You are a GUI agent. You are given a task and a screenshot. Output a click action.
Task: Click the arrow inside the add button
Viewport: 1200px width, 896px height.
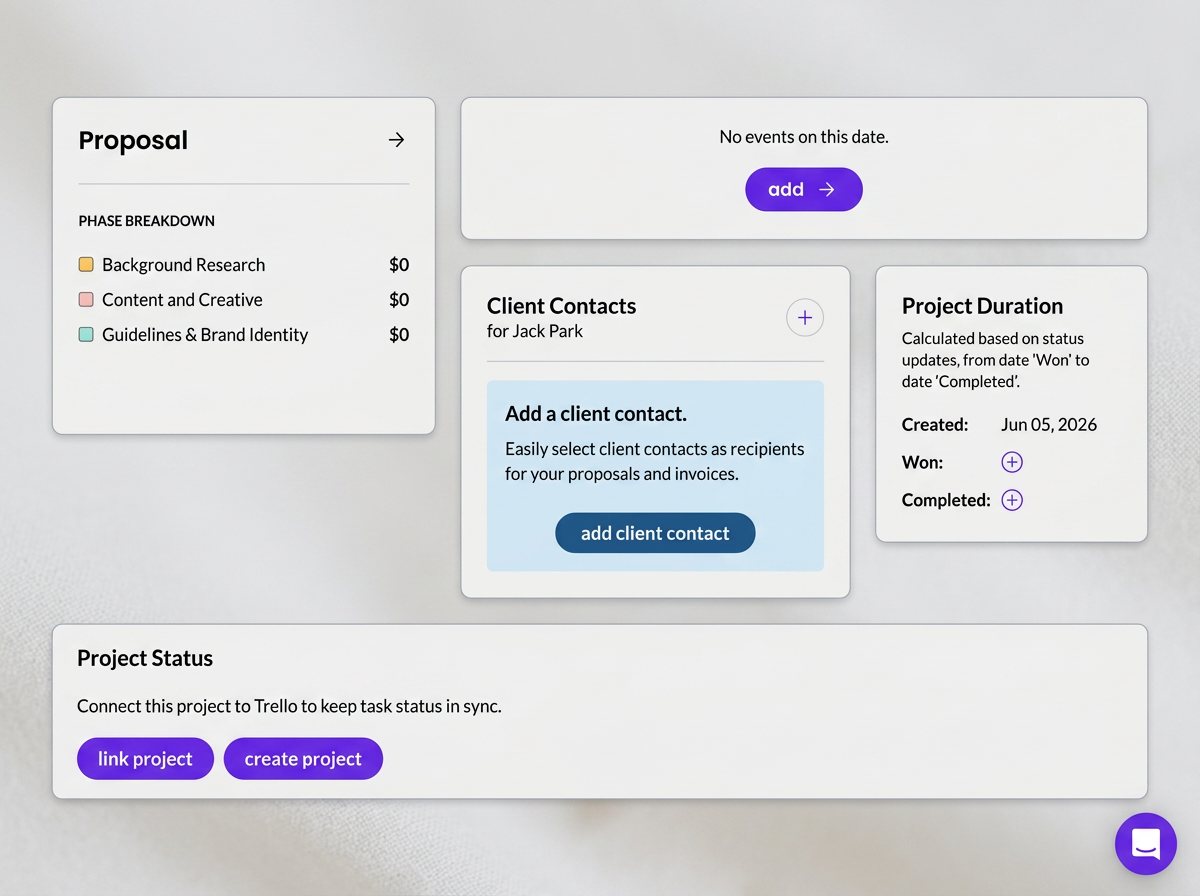point(827,189)
